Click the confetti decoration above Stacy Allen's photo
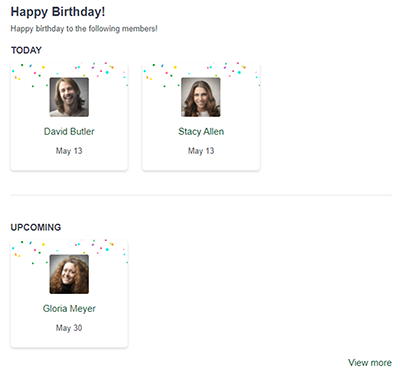Viewport: 400px width, 372px height. coord(201,71)
